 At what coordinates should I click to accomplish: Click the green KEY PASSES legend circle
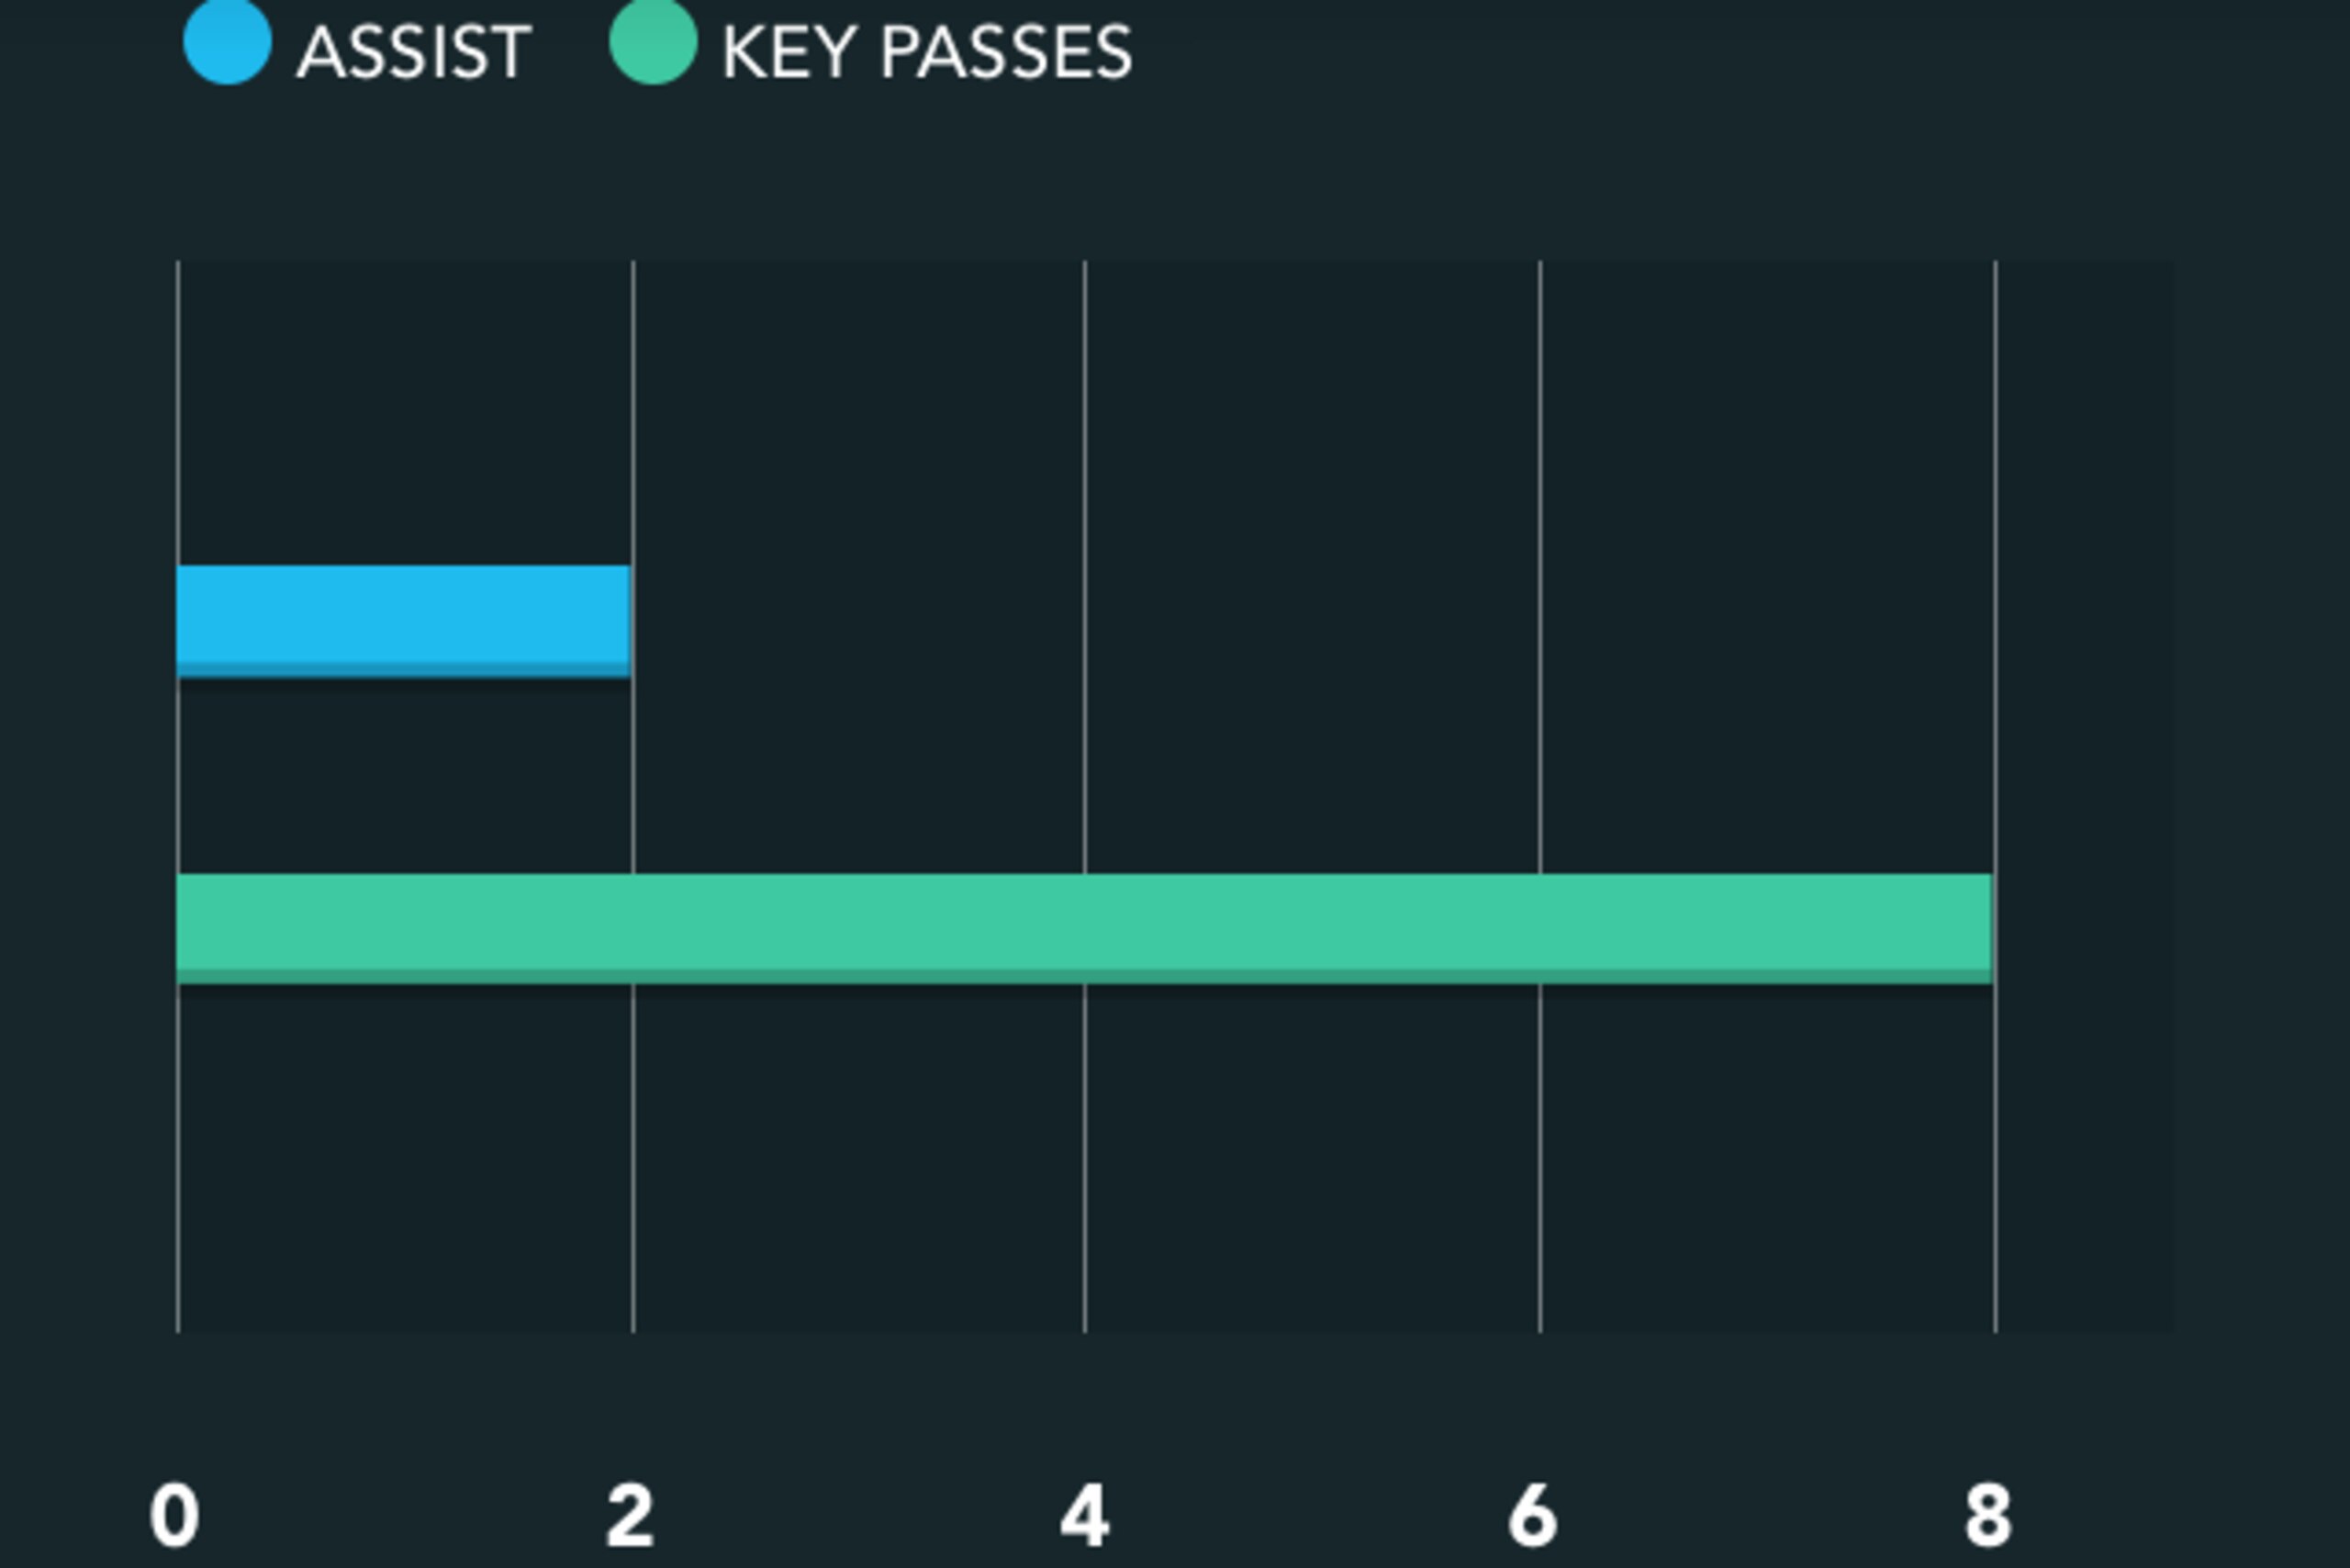point(653,41)
